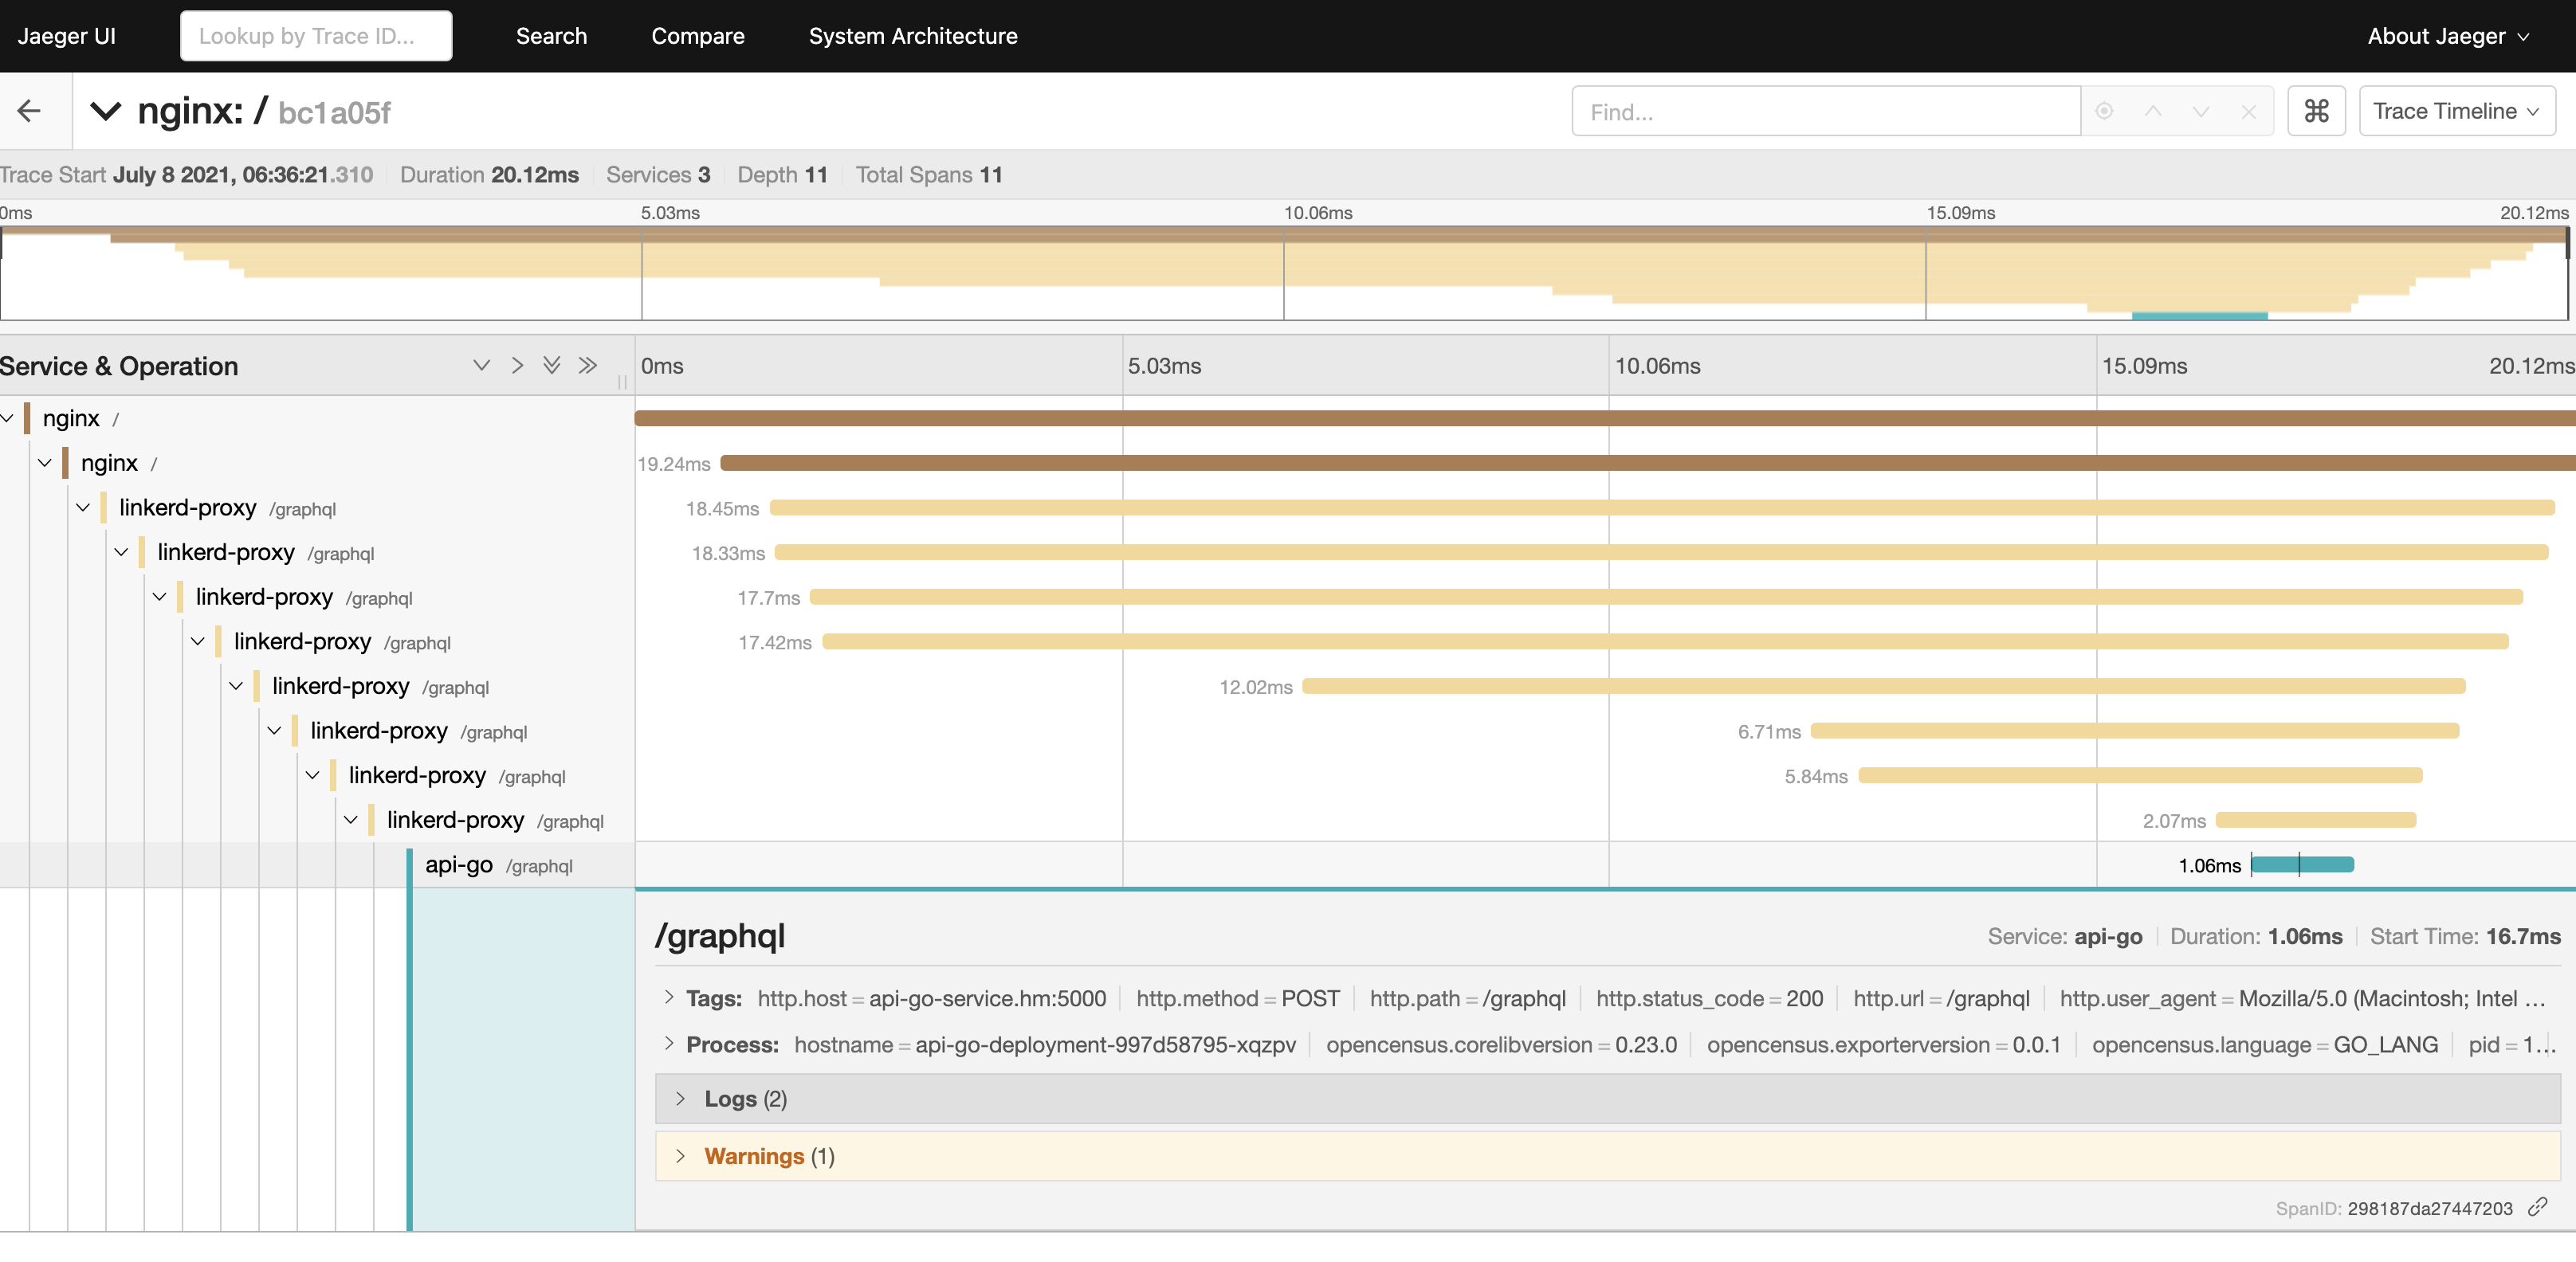Open the System Architecture page
This screenshot has height=1262, width=2576.
coord(912,36)
